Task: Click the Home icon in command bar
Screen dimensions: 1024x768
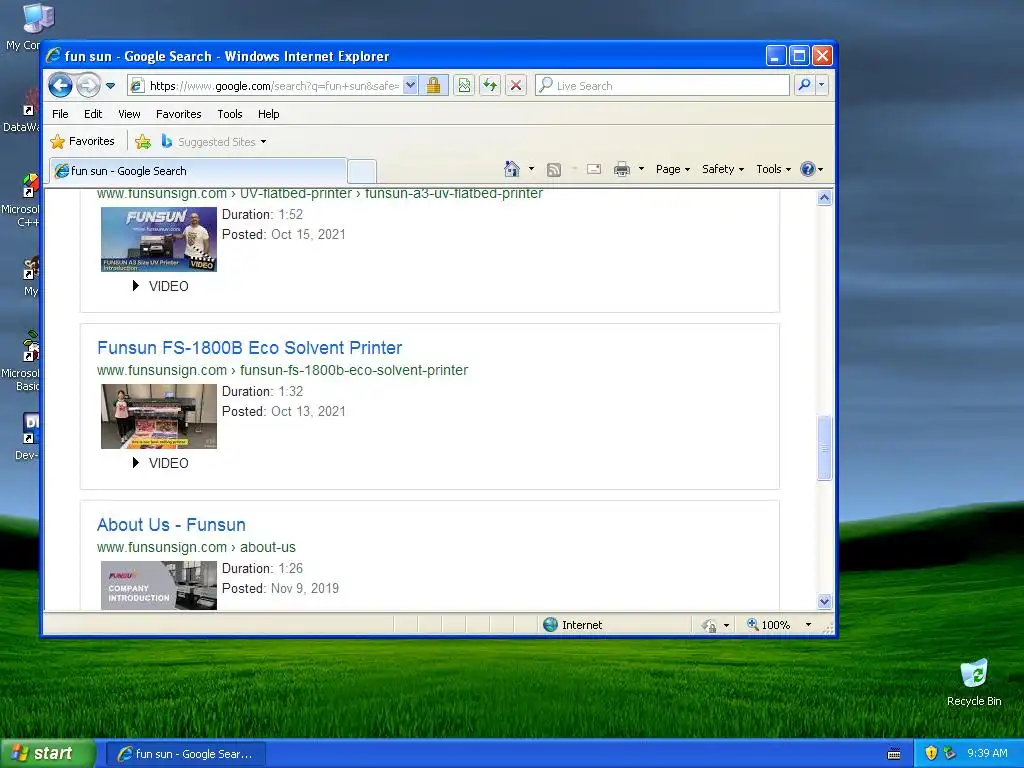Action: pos(511,169)
